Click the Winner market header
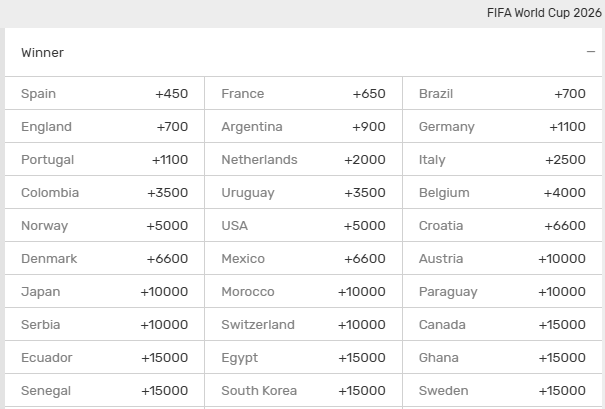 [x=43, y=53]
